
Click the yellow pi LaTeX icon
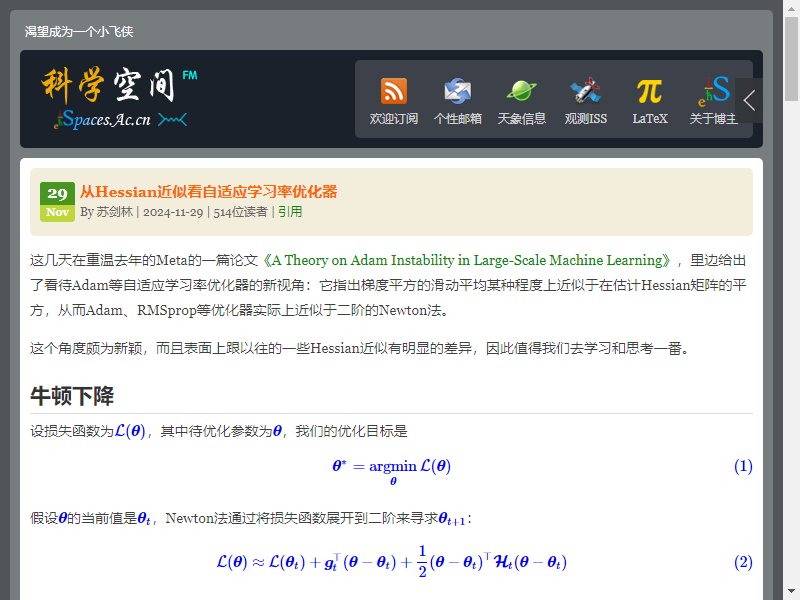(x=649, y=91)
